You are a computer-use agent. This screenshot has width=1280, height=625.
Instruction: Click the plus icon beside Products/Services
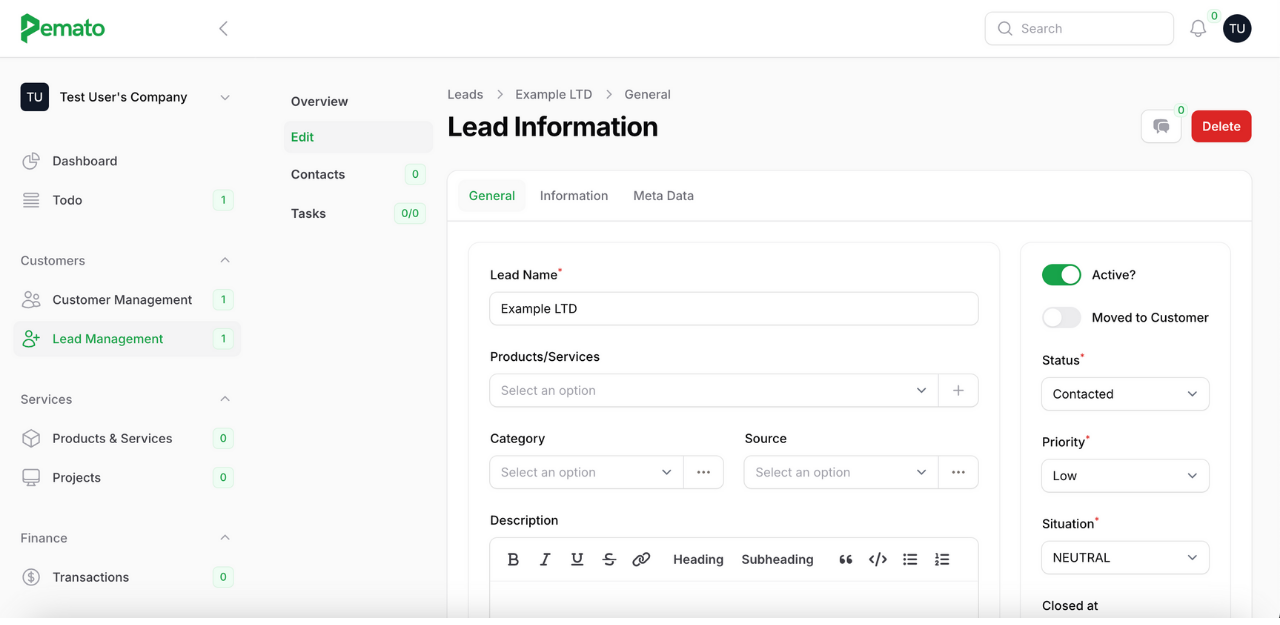pos(958,390)
